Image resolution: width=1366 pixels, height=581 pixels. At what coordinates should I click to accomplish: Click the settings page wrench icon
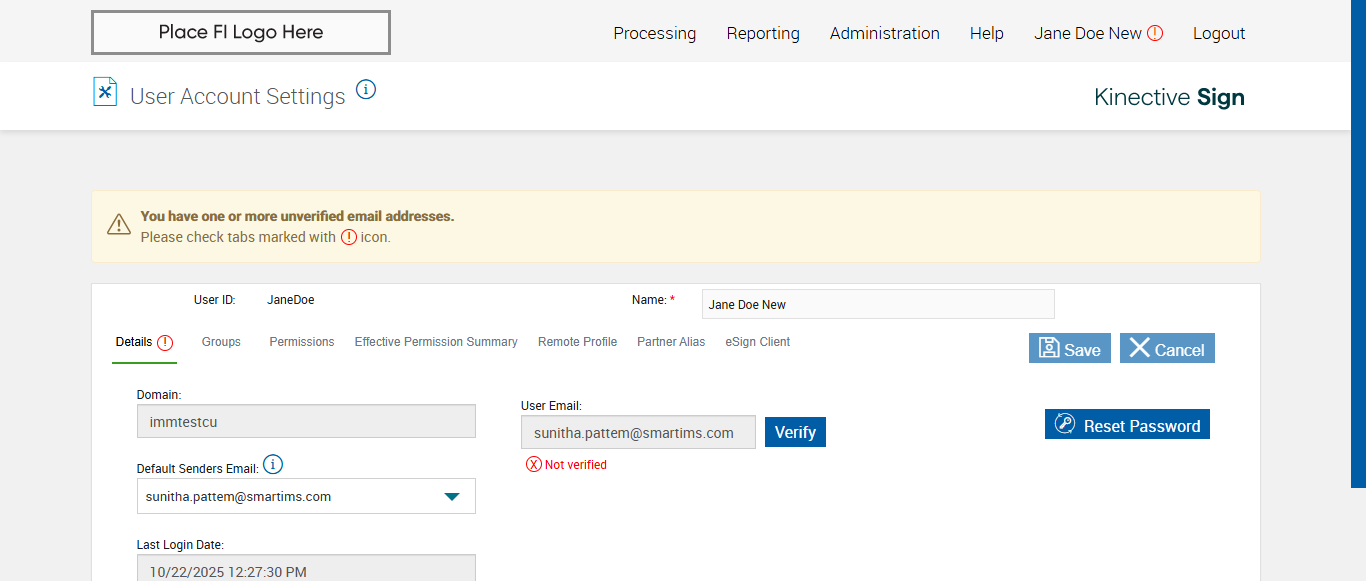105,92
